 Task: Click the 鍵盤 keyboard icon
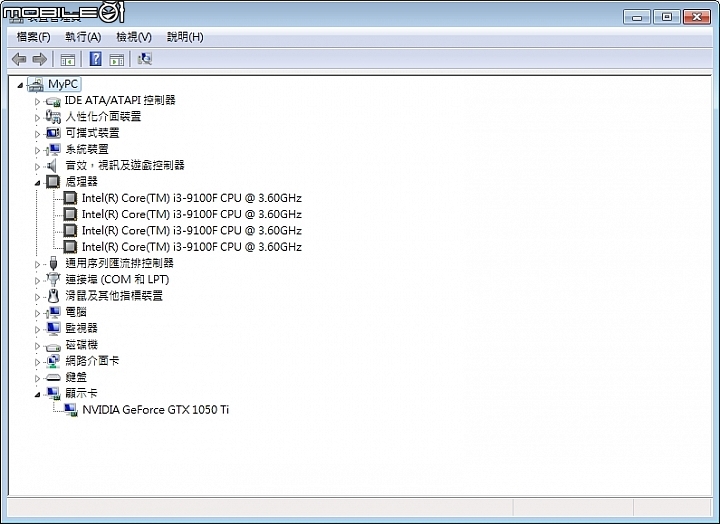pos(53,378)
